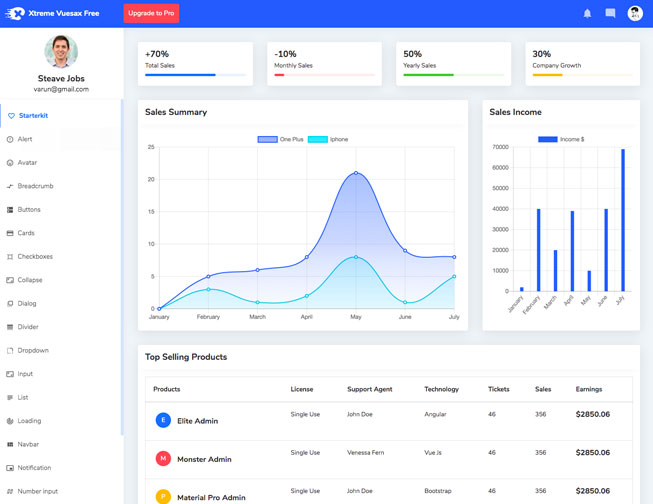Screen dimensions: 653x504
Task: Click the Xtreme Vuesax logo icon
Action: click(15, 14)
